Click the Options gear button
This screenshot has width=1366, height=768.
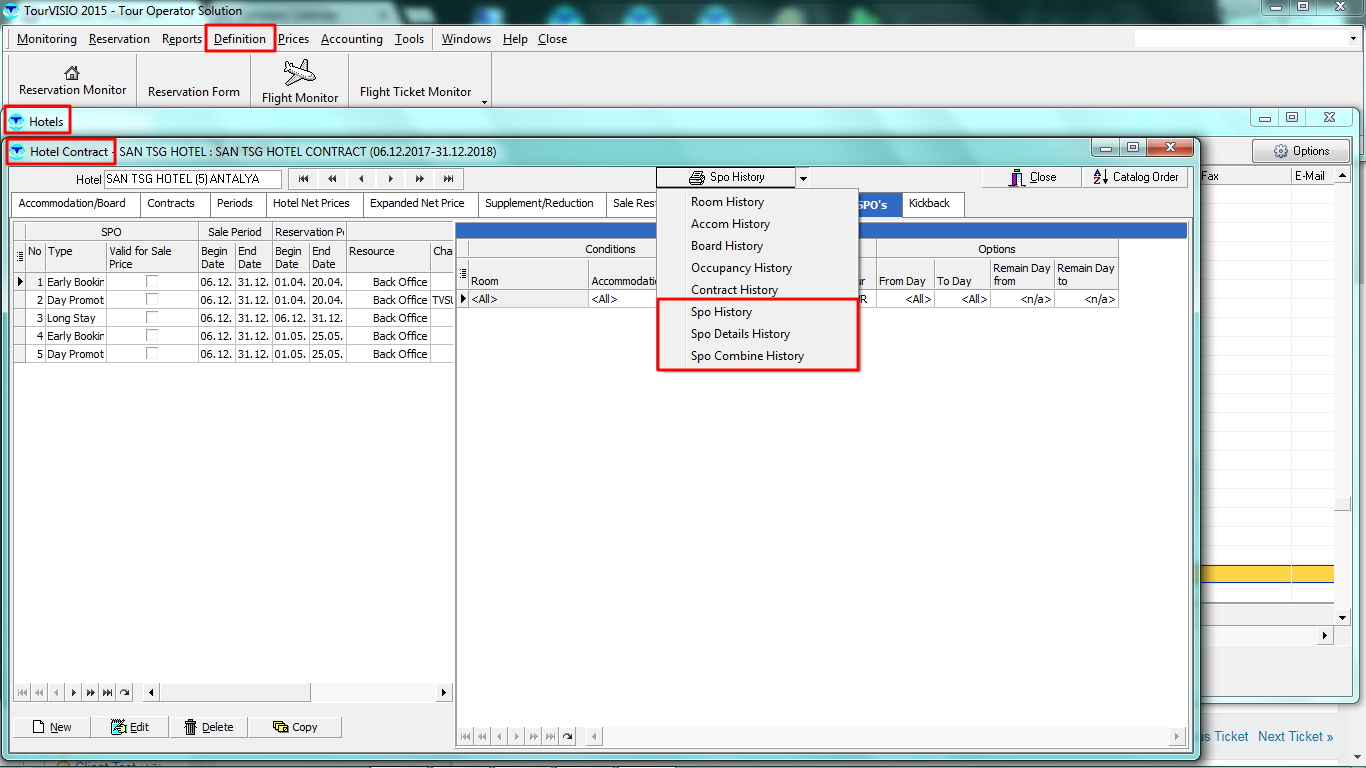1300,151
